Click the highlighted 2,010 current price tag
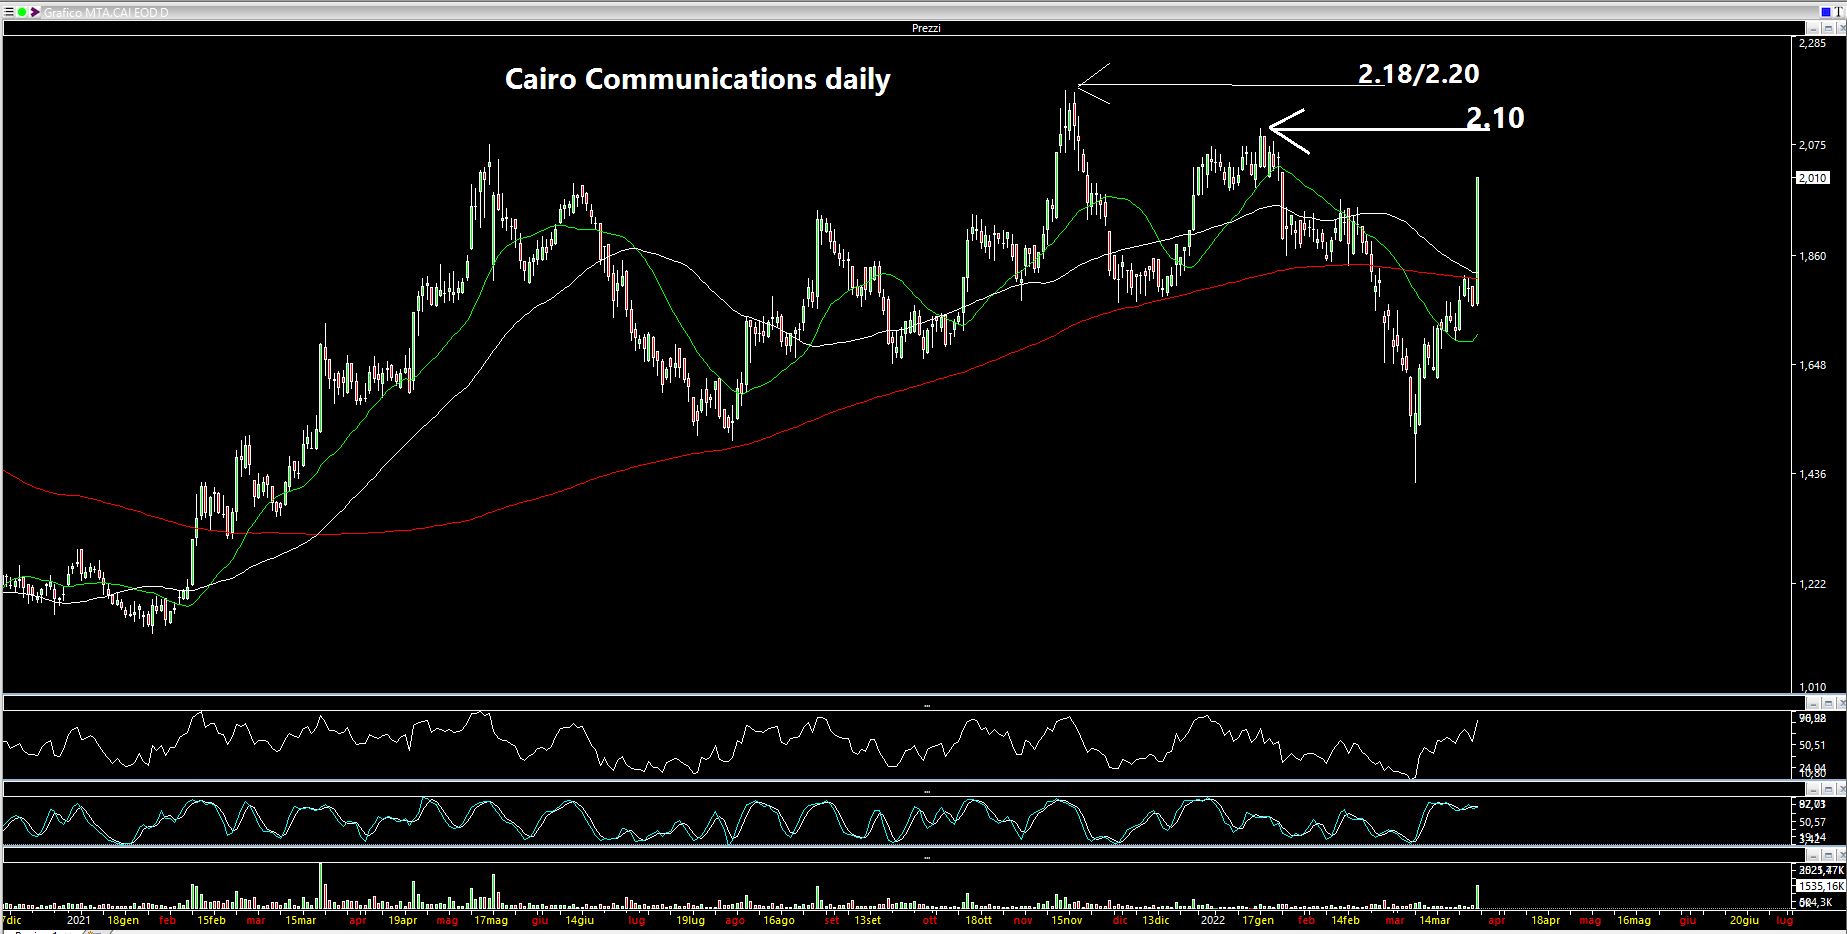This screenshot has height=934, width=1847. click(x=1813, y=178)
